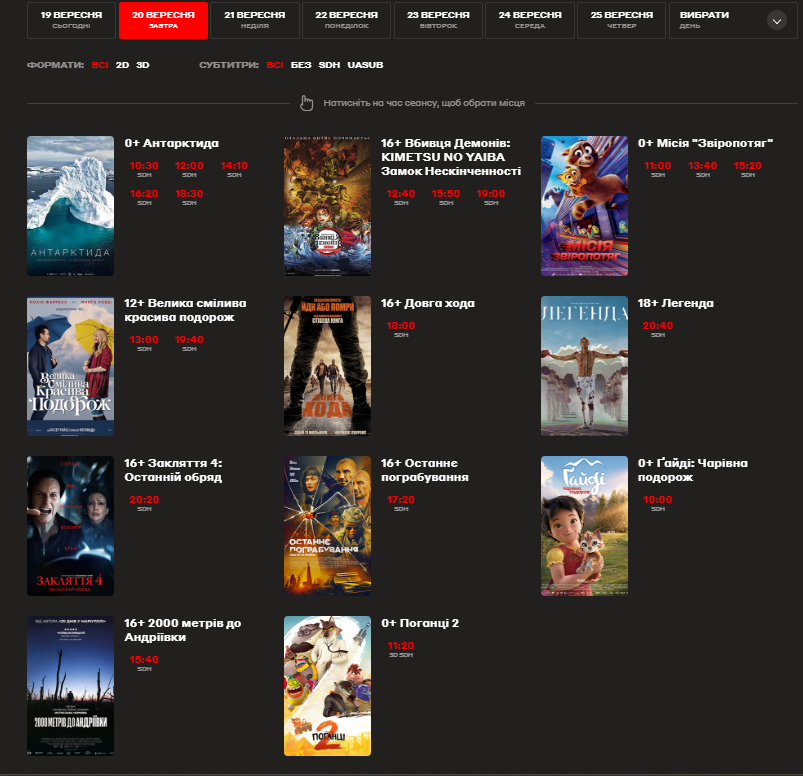Expand the date picker chevron
Screen dimensions: 803x776
pos(776,20)
